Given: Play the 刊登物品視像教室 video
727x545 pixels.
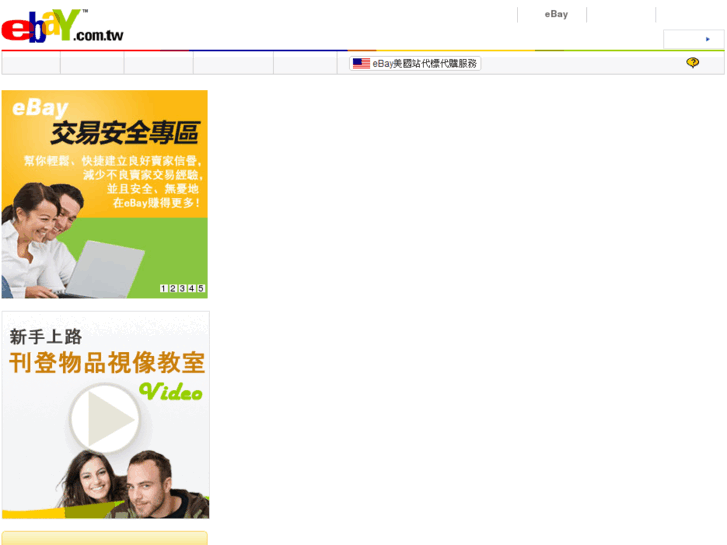Looking at the screenshot, I should [x=105, y=418].
